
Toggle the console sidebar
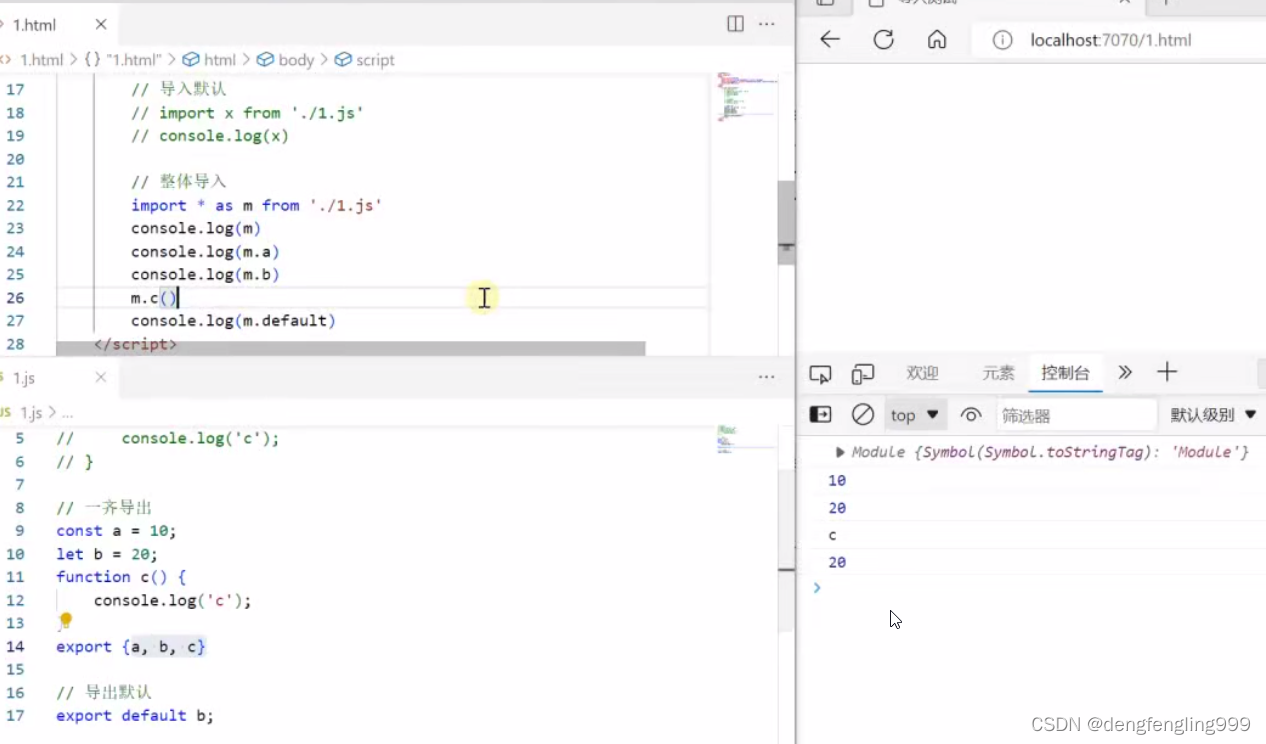click(820, 414)
